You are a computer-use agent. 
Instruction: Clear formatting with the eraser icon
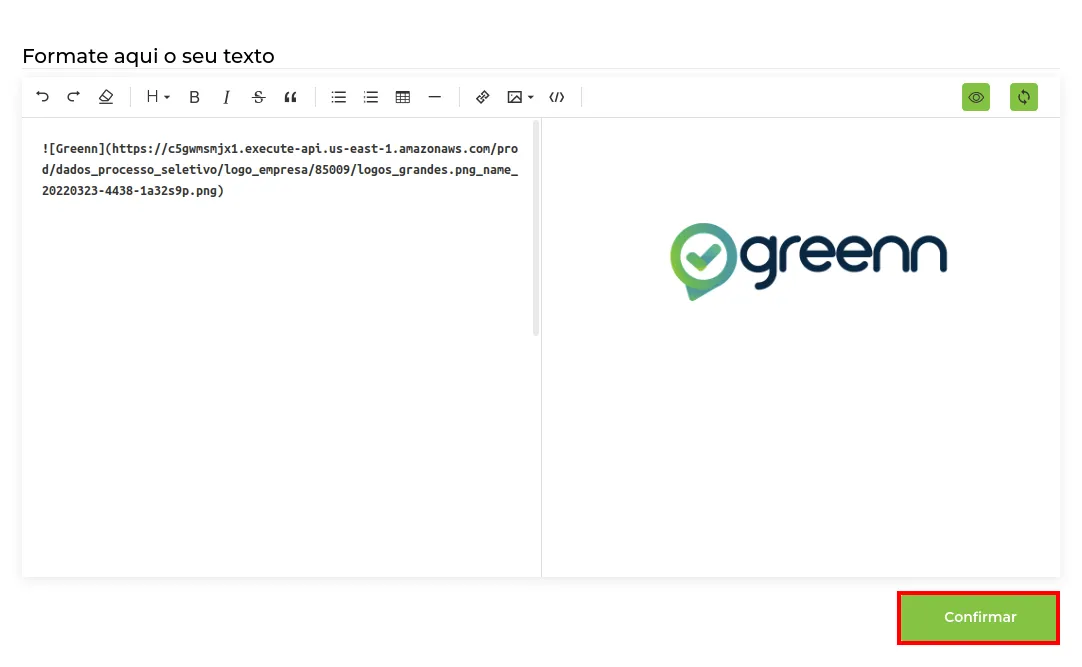pyautogui.click(x=106, y=97)
